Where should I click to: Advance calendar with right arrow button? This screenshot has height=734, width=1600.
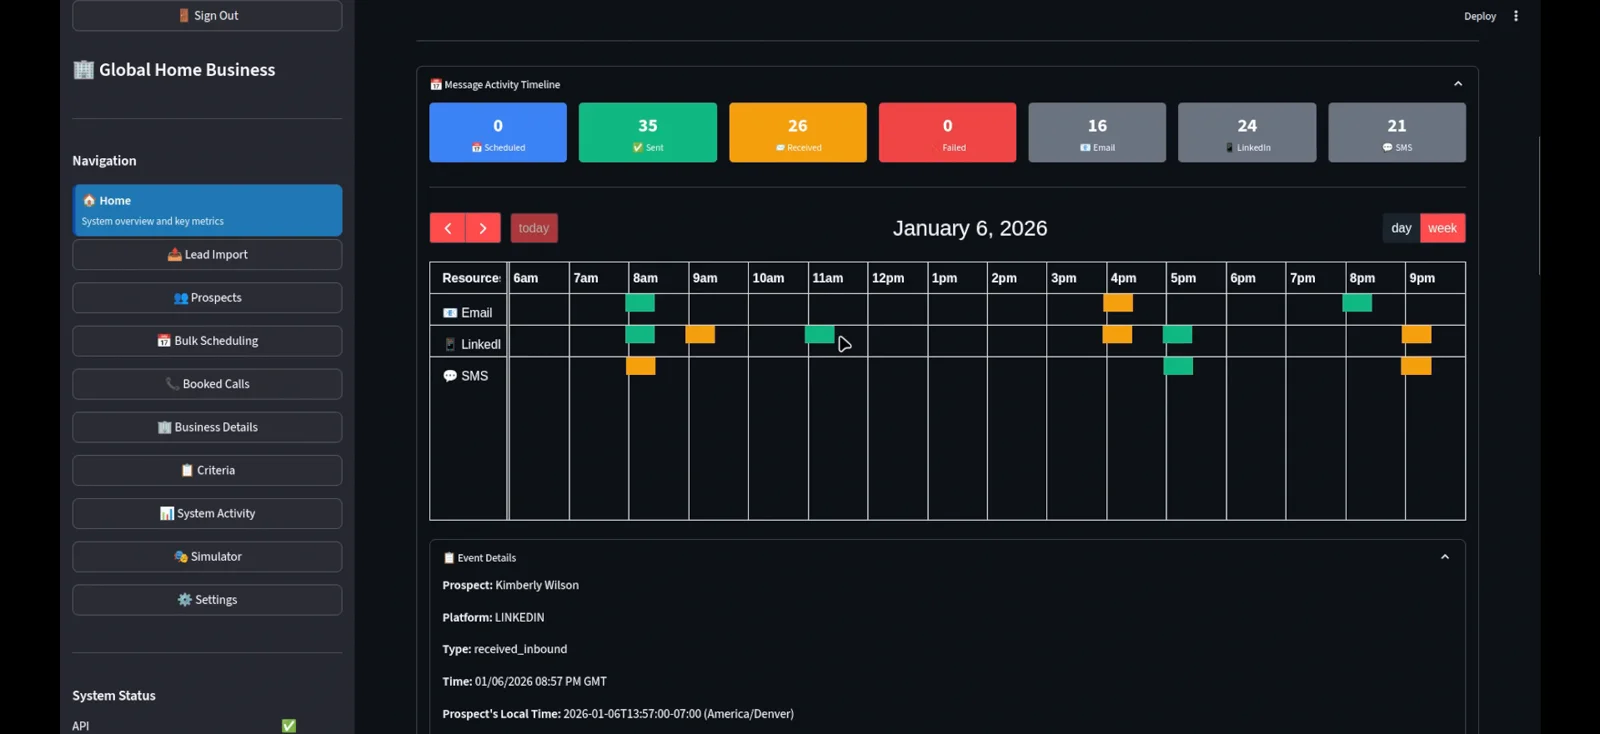tap(483, 228)
